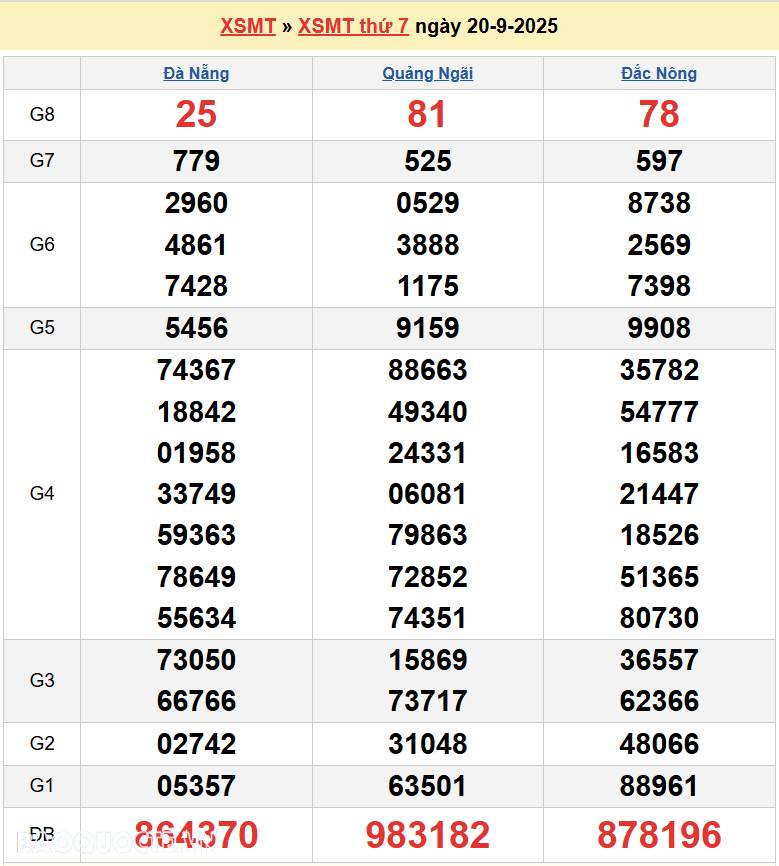Open the Đà Nẵng province link
779x866 pixels.
click(x=196, y=73)
